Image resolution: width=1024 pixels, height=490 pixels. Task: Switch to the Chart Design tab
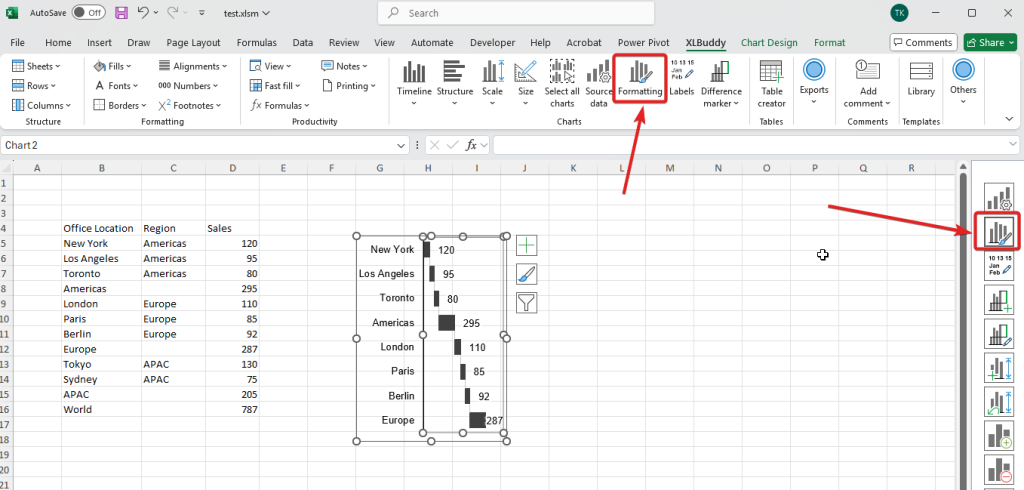769,43
